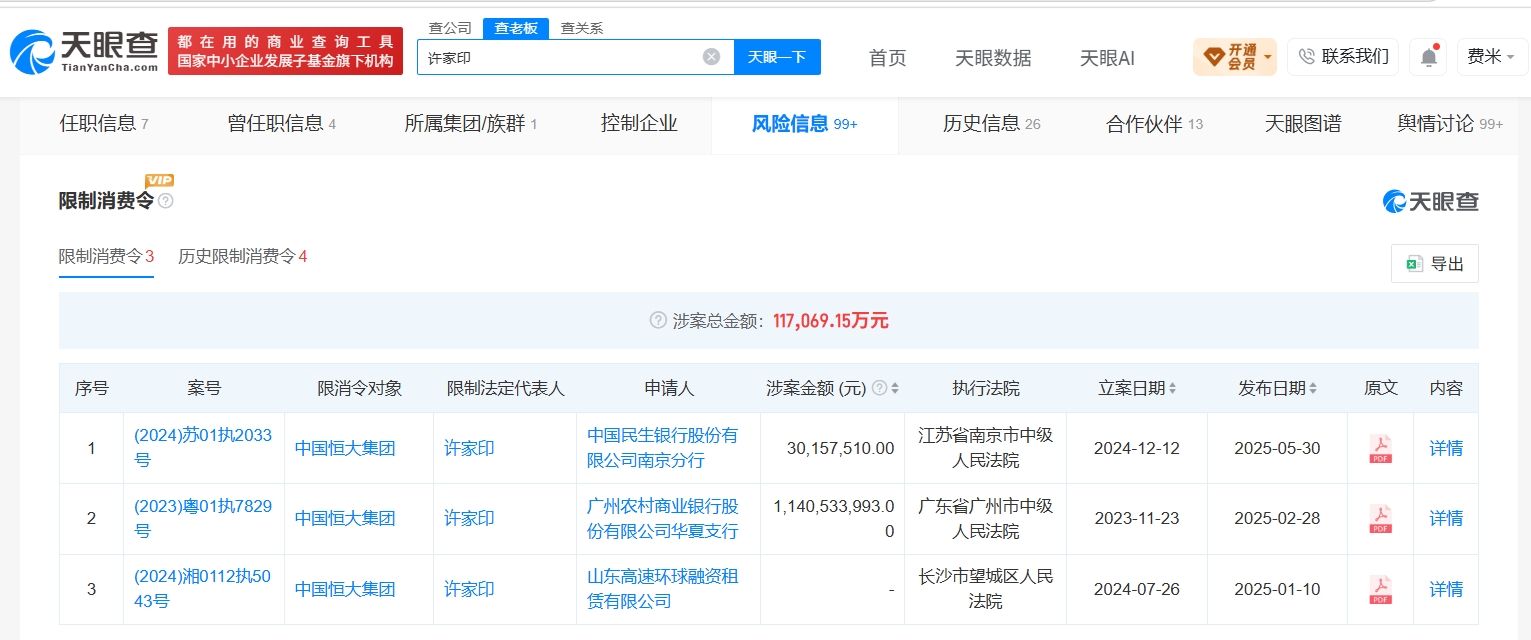This screenshot has width=1531, height=640.
Task: Select the 查公司 search tab
Action: [449, 28]
